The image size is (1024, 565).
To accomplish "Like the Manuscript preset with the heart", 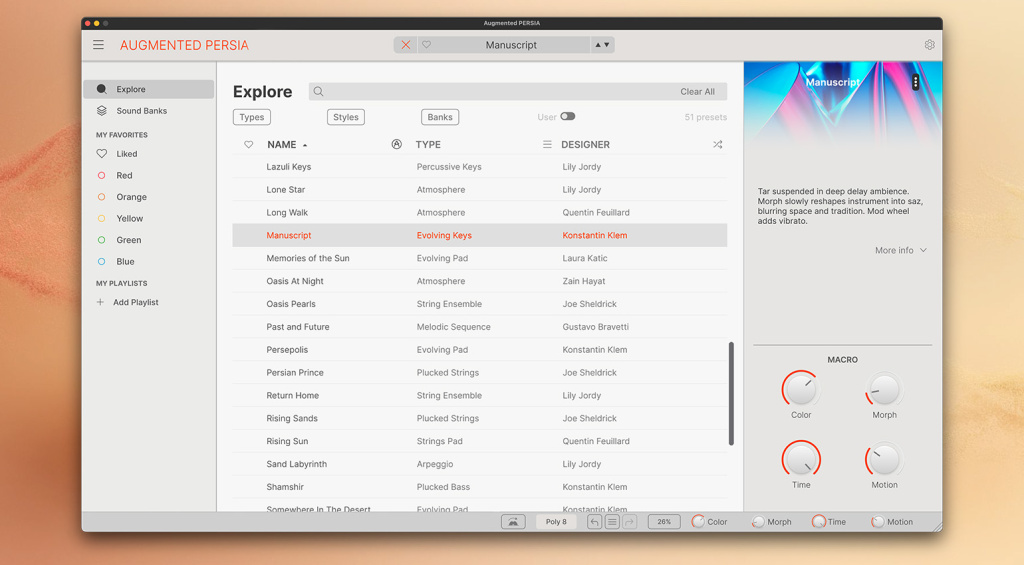I will (x=427, y=45).
